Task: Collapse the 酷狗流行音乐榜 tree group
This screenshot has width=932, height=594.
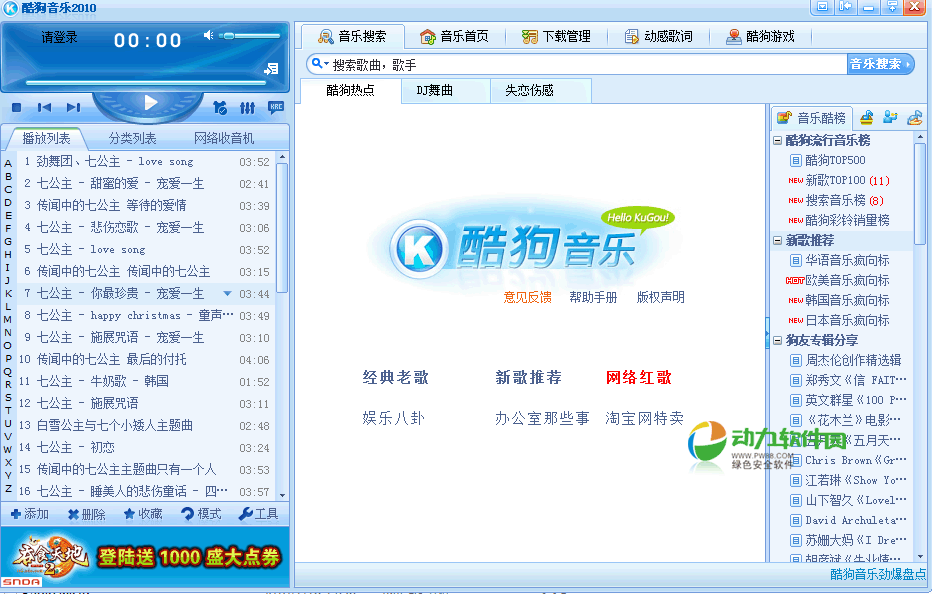Action: (x=778, y=141)
